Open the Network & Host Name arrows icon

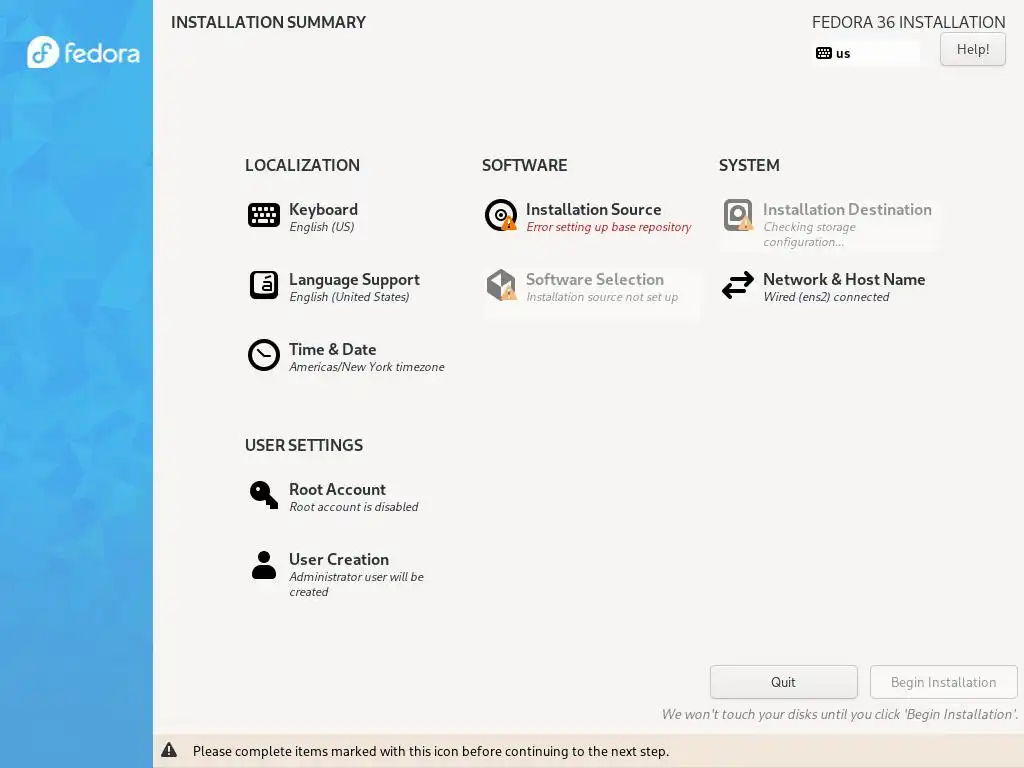[738, 285]
